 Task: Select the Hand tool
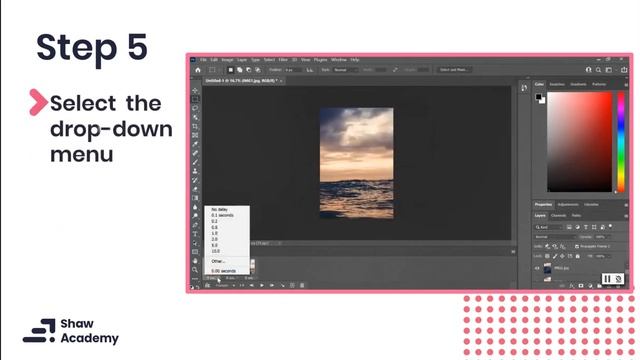point(195,260)
